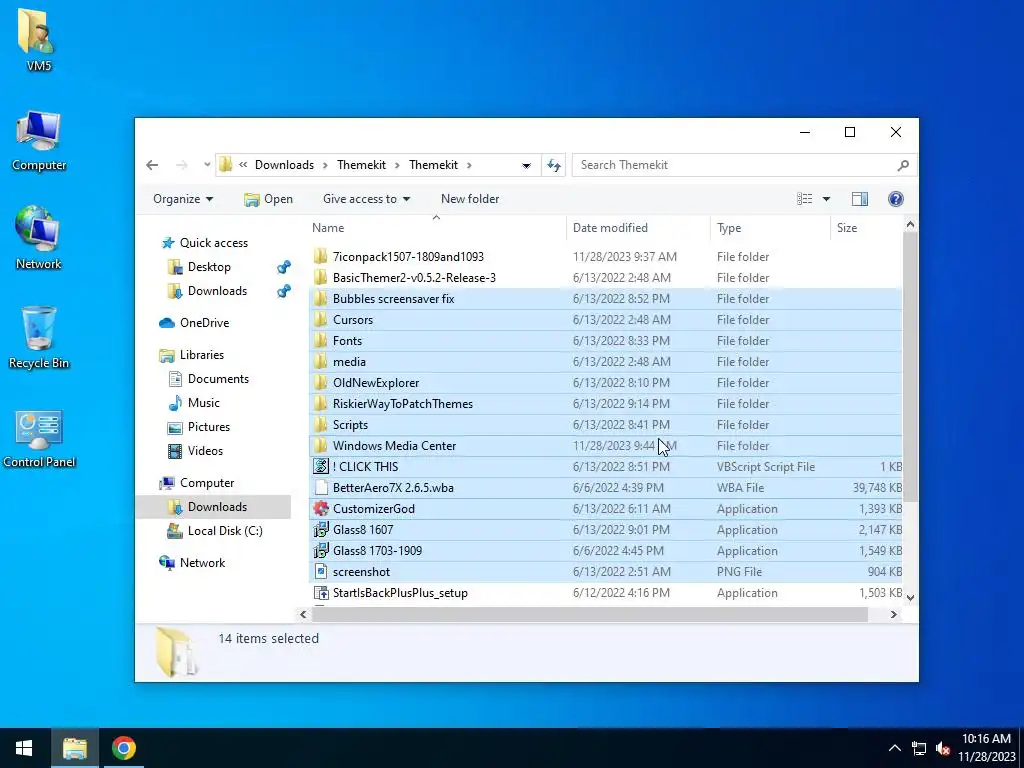Select Network in the navigation pane
The height and width of the screenshot is (768, 1024).
point(192,563)
